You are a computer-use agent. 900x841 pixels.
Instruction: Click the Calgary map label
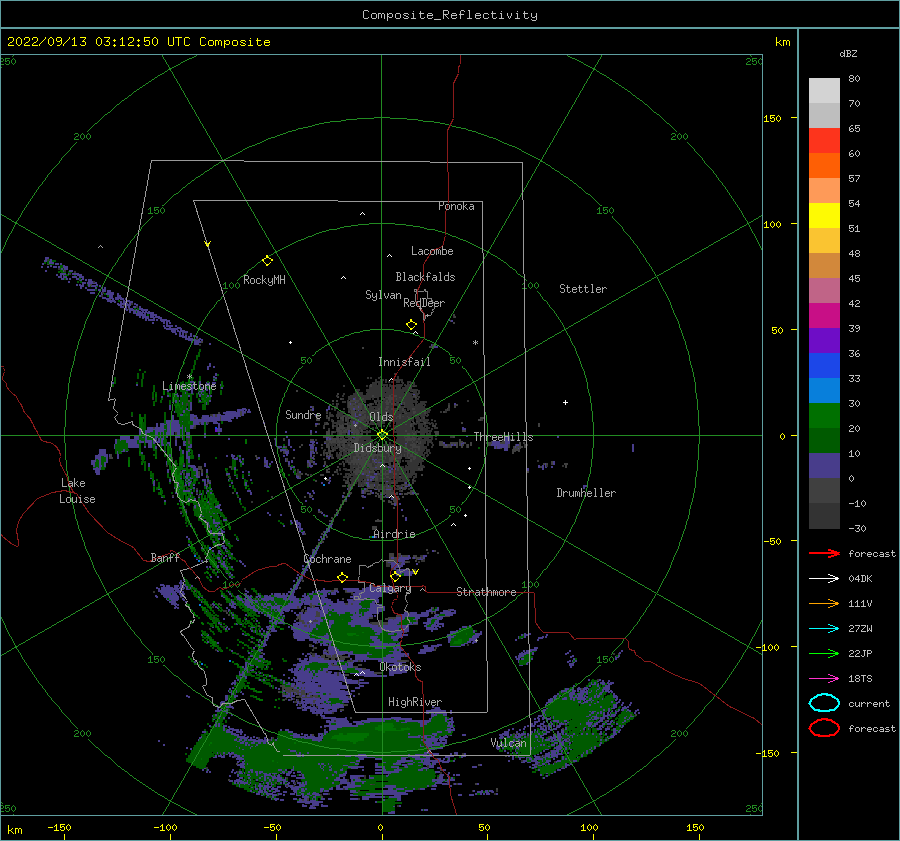coord(390,588)
